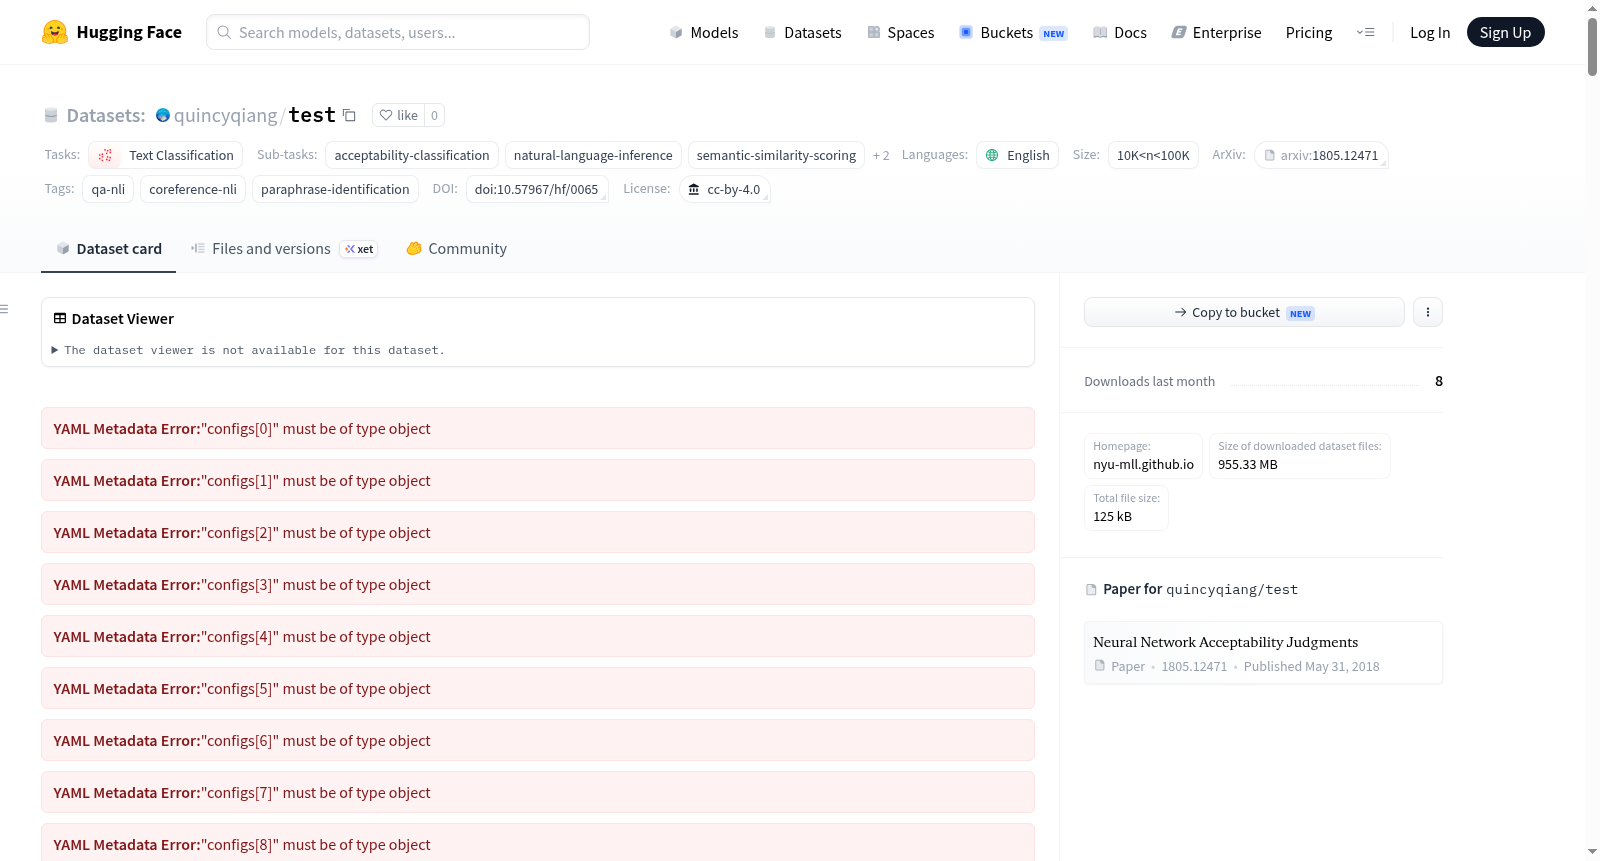
Task: Switch to Files and versions tab
Action: (284, 249)
